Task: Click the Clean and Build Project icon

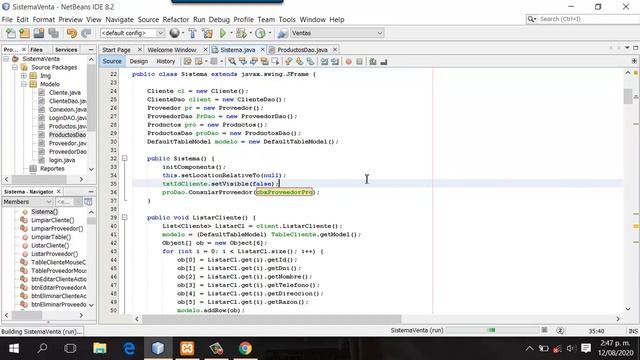Action: point(207,33)
